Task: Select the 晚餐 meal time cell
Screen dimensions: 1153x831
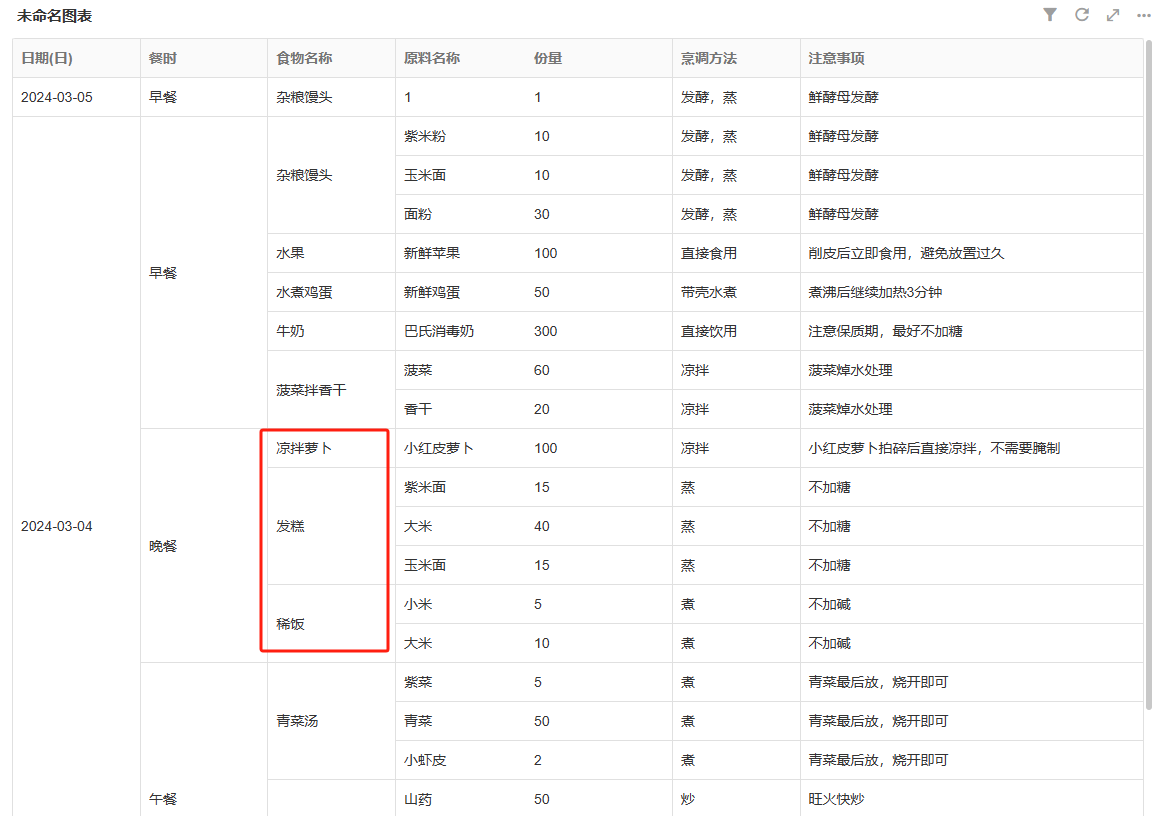Action: [163, 546]
